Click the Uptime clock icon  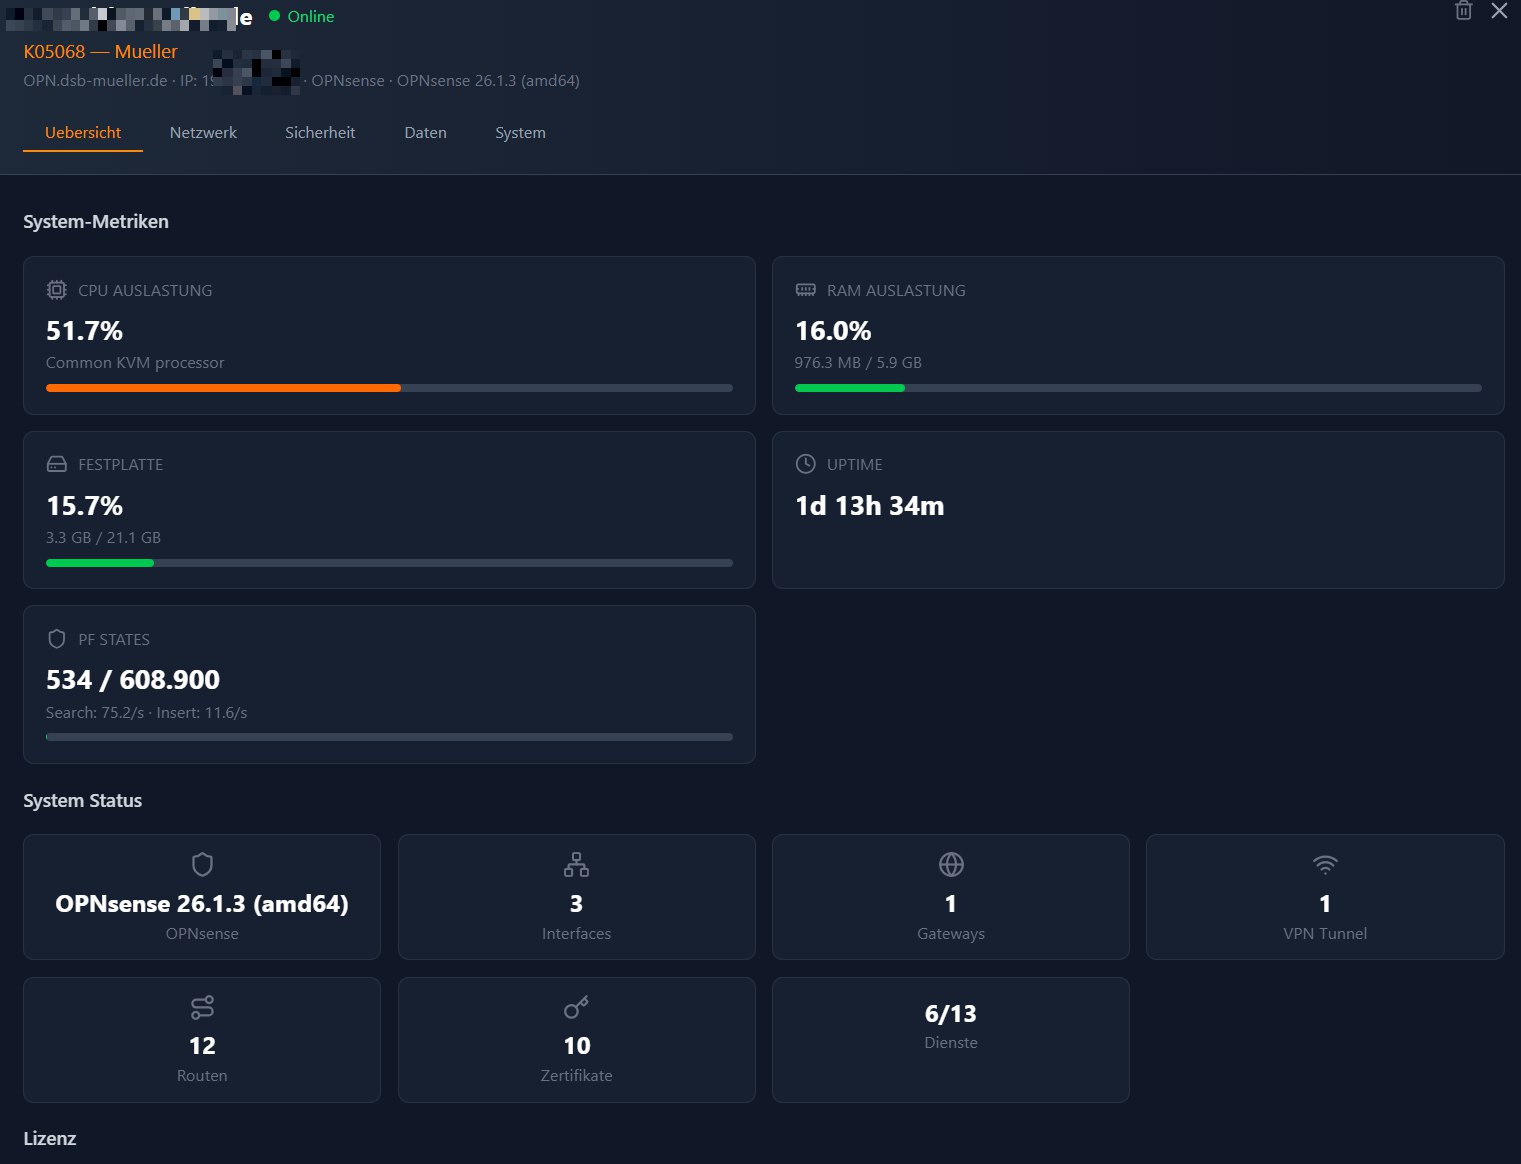coord(805,464)
